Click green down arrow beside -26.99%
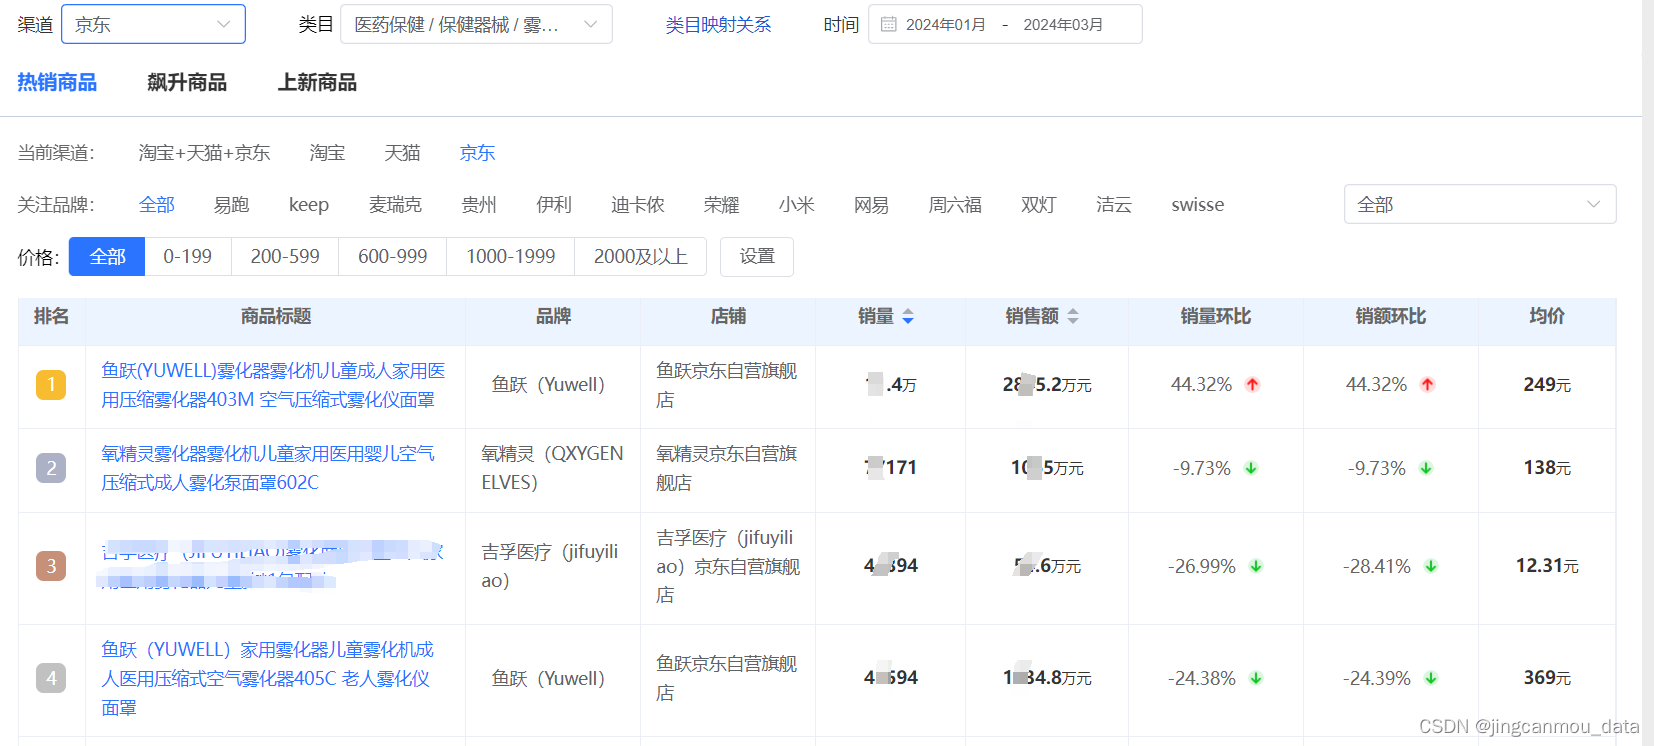 [1256, 566]
